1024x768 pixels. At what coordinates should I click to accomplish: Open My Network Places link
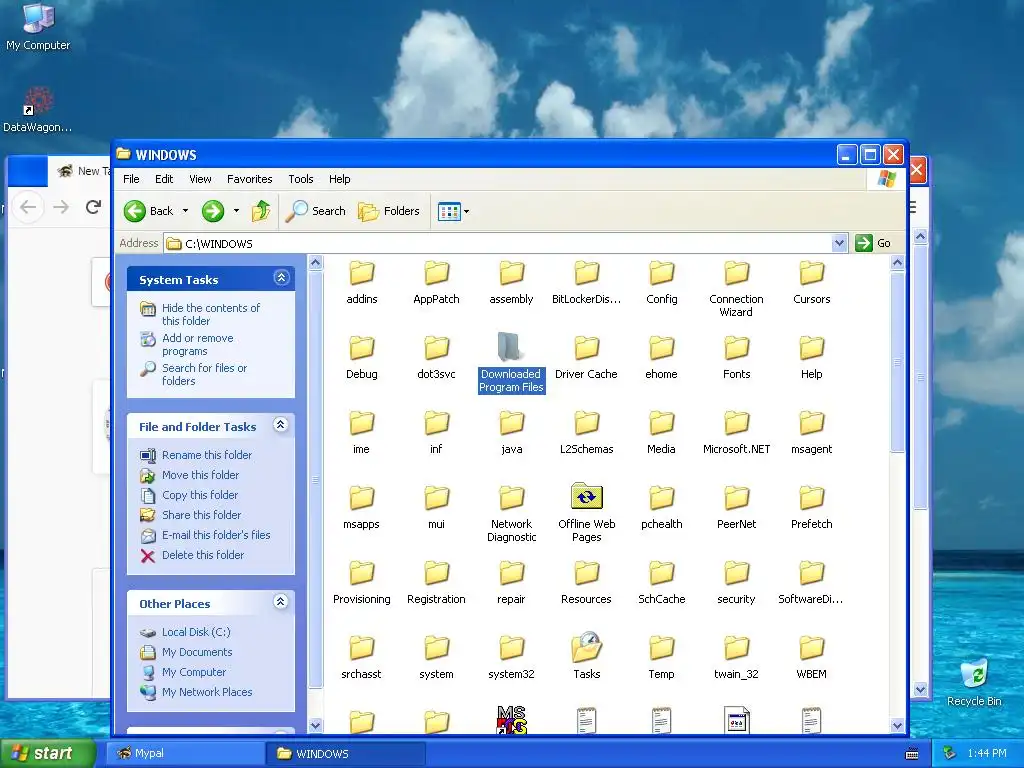click(206, 692)
